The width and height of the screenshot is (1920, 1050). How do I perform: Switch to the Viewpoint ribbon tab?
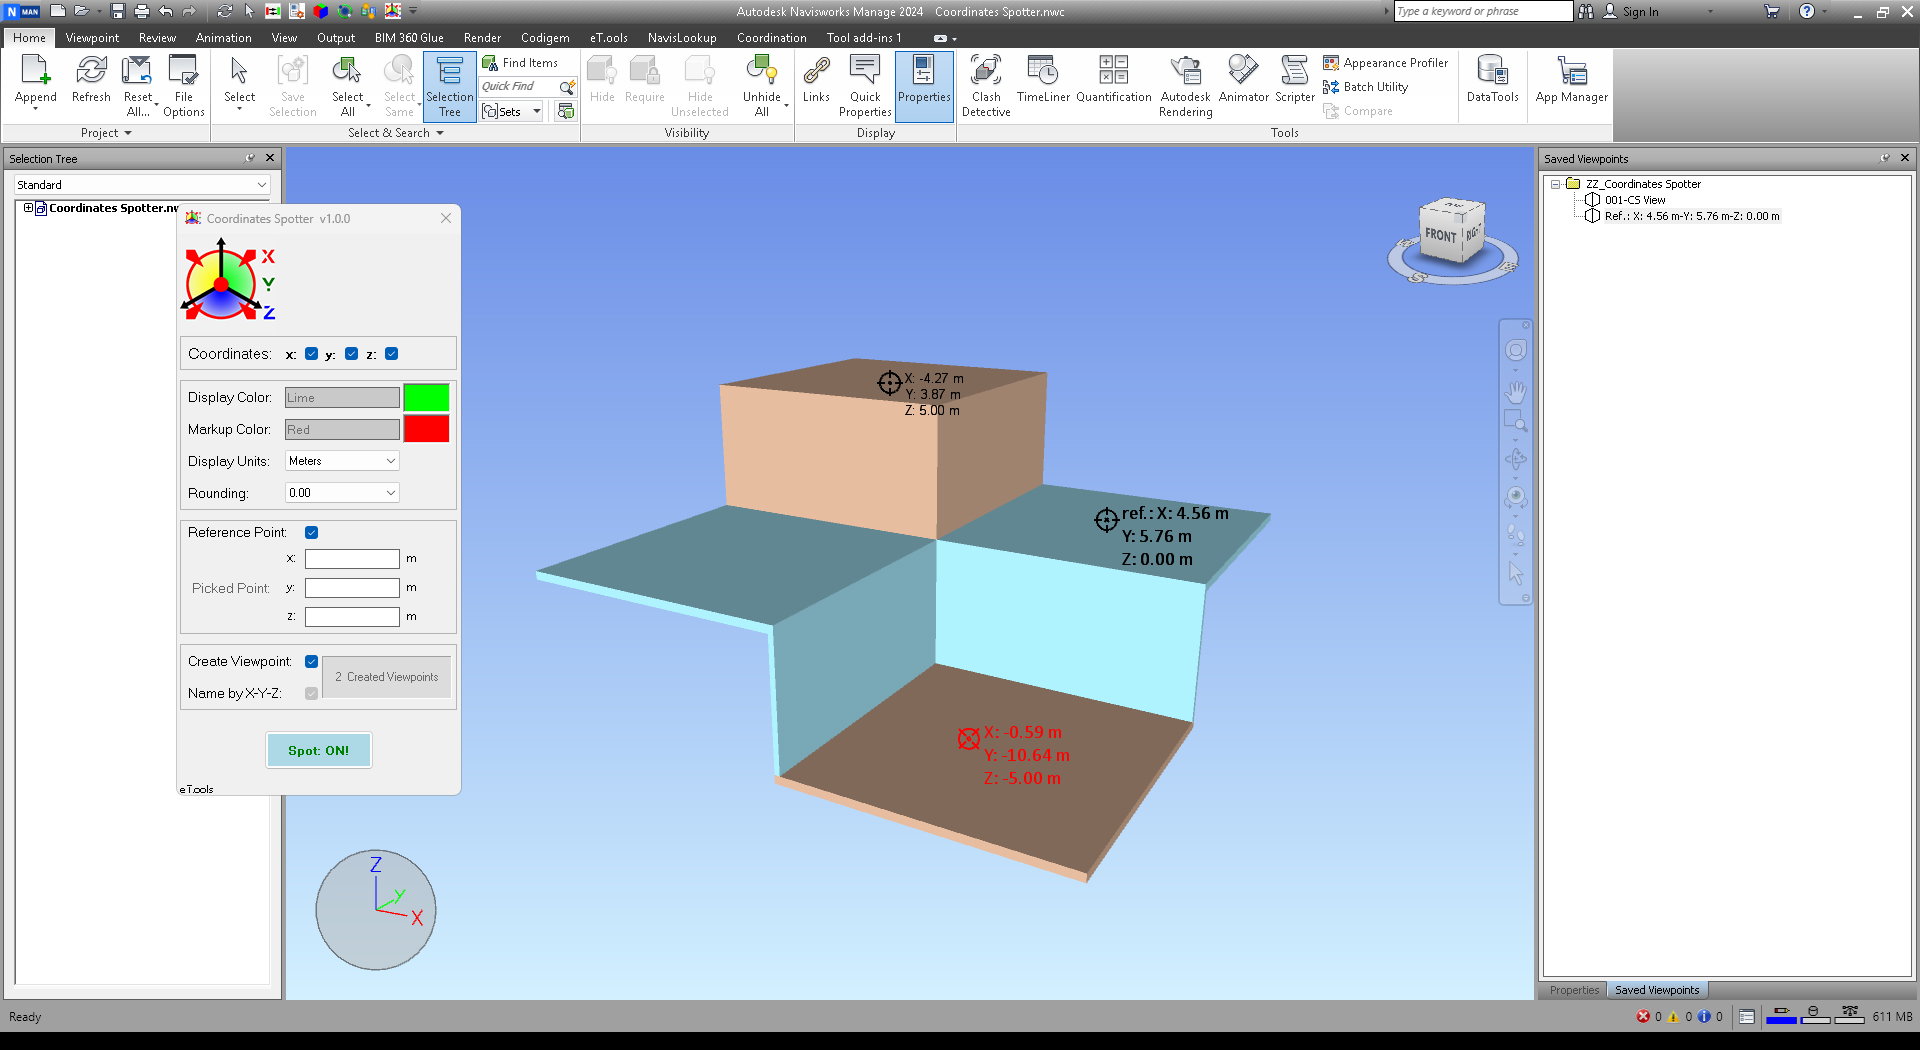pos(92,38)
